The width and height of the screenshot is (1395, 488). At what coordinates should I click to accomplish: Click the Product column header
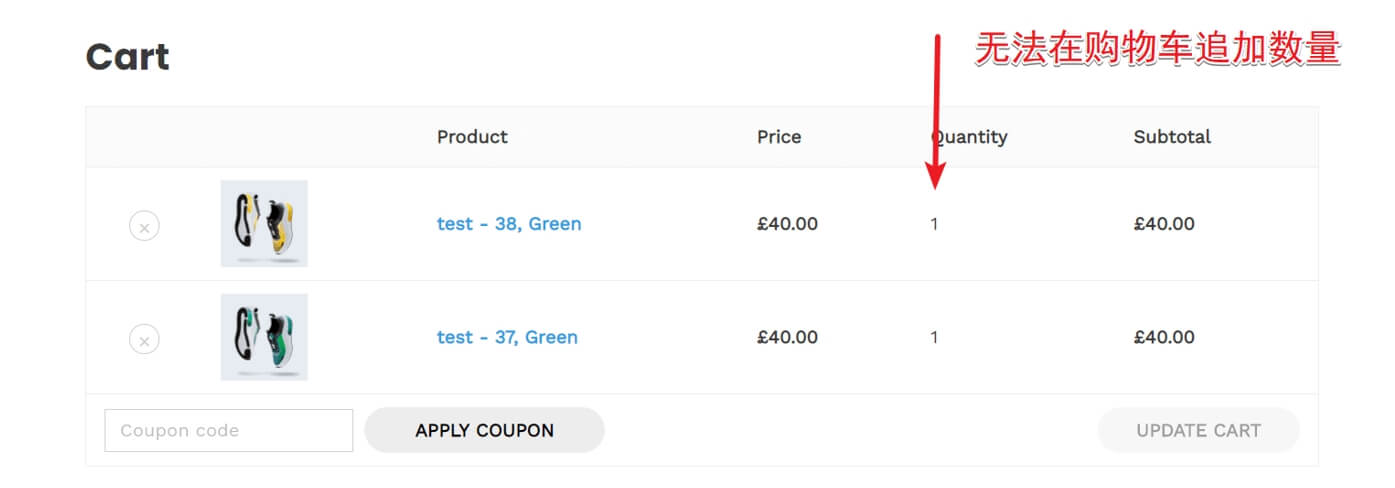(472, 137)
